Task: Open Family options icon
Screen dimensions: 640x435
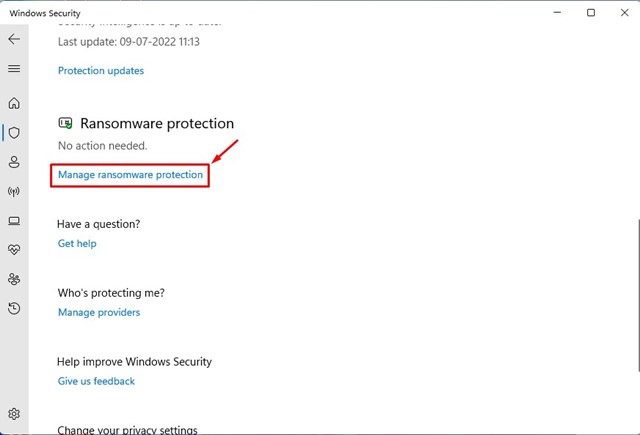Action: click(x=14, y=279)
